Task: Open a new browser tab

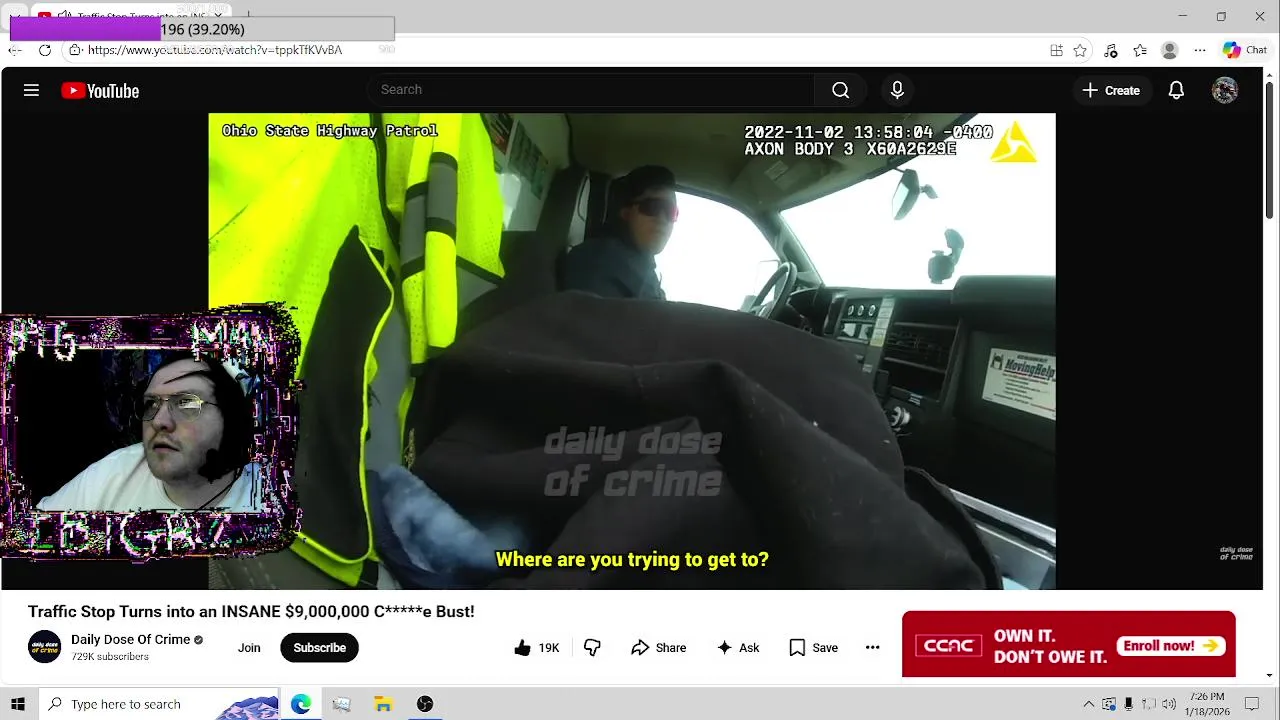Action: 247,16
